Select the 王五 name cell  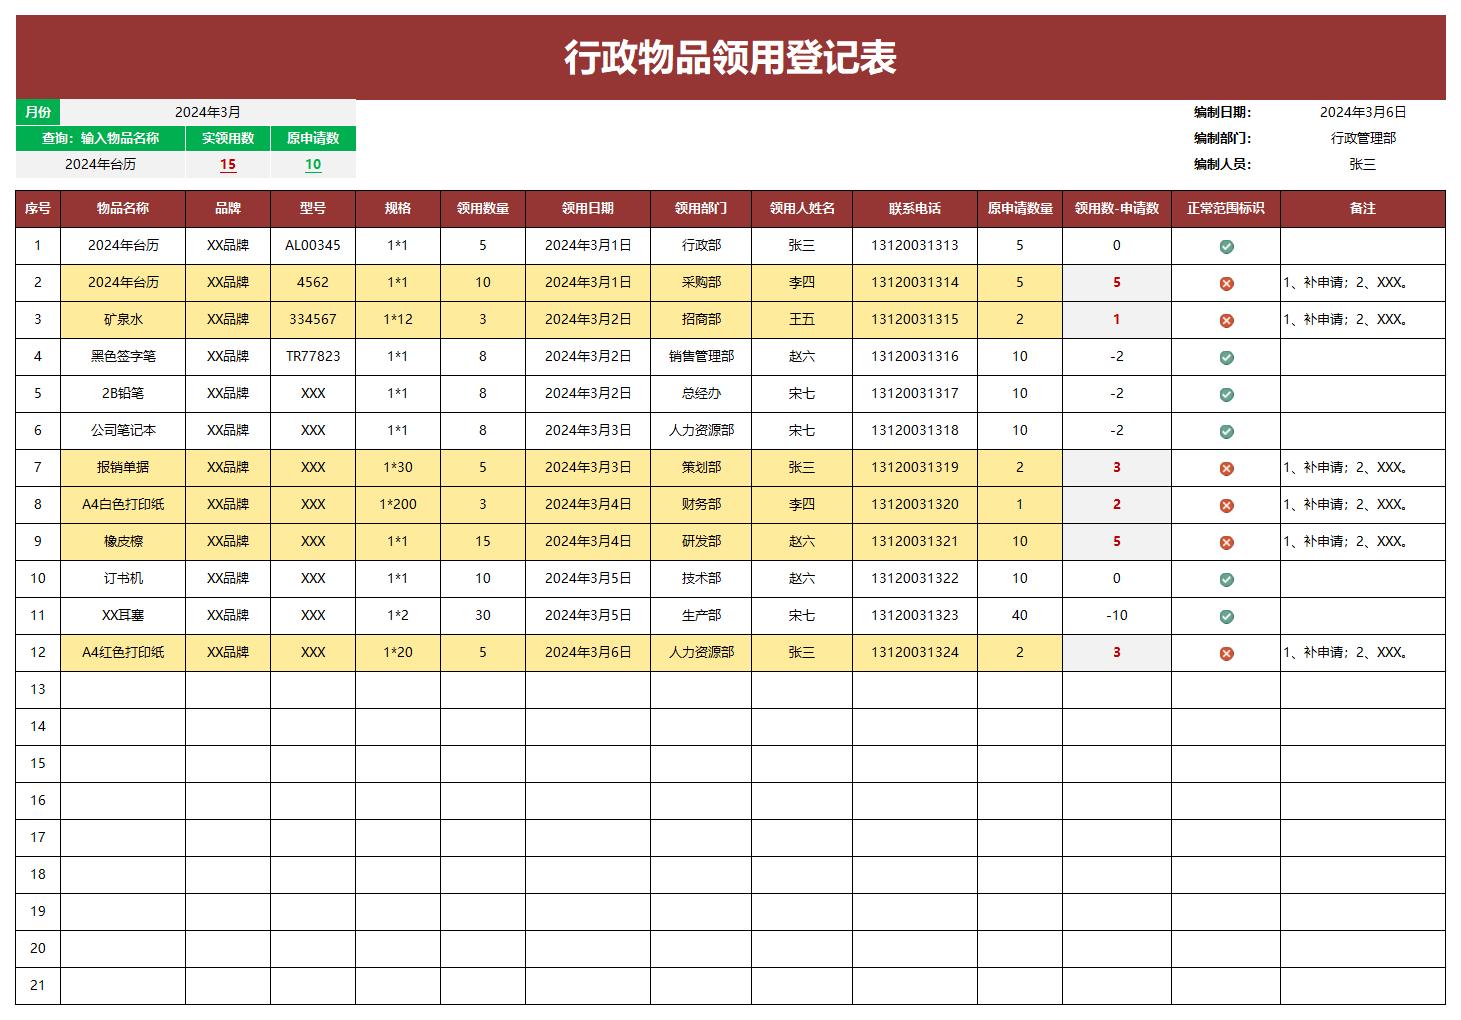pyautogui.click(x=802, y=319)
